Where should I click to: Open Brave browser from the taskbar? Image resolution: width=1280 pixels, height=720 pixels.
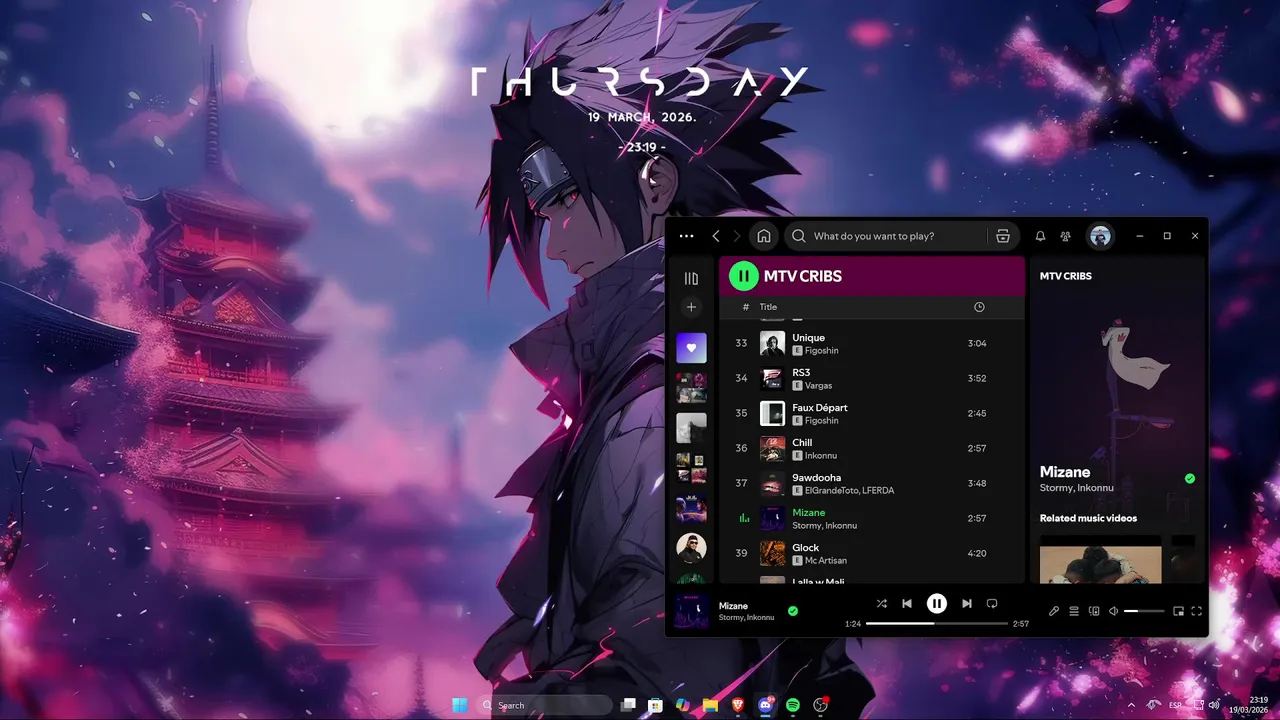pos(738,705)
